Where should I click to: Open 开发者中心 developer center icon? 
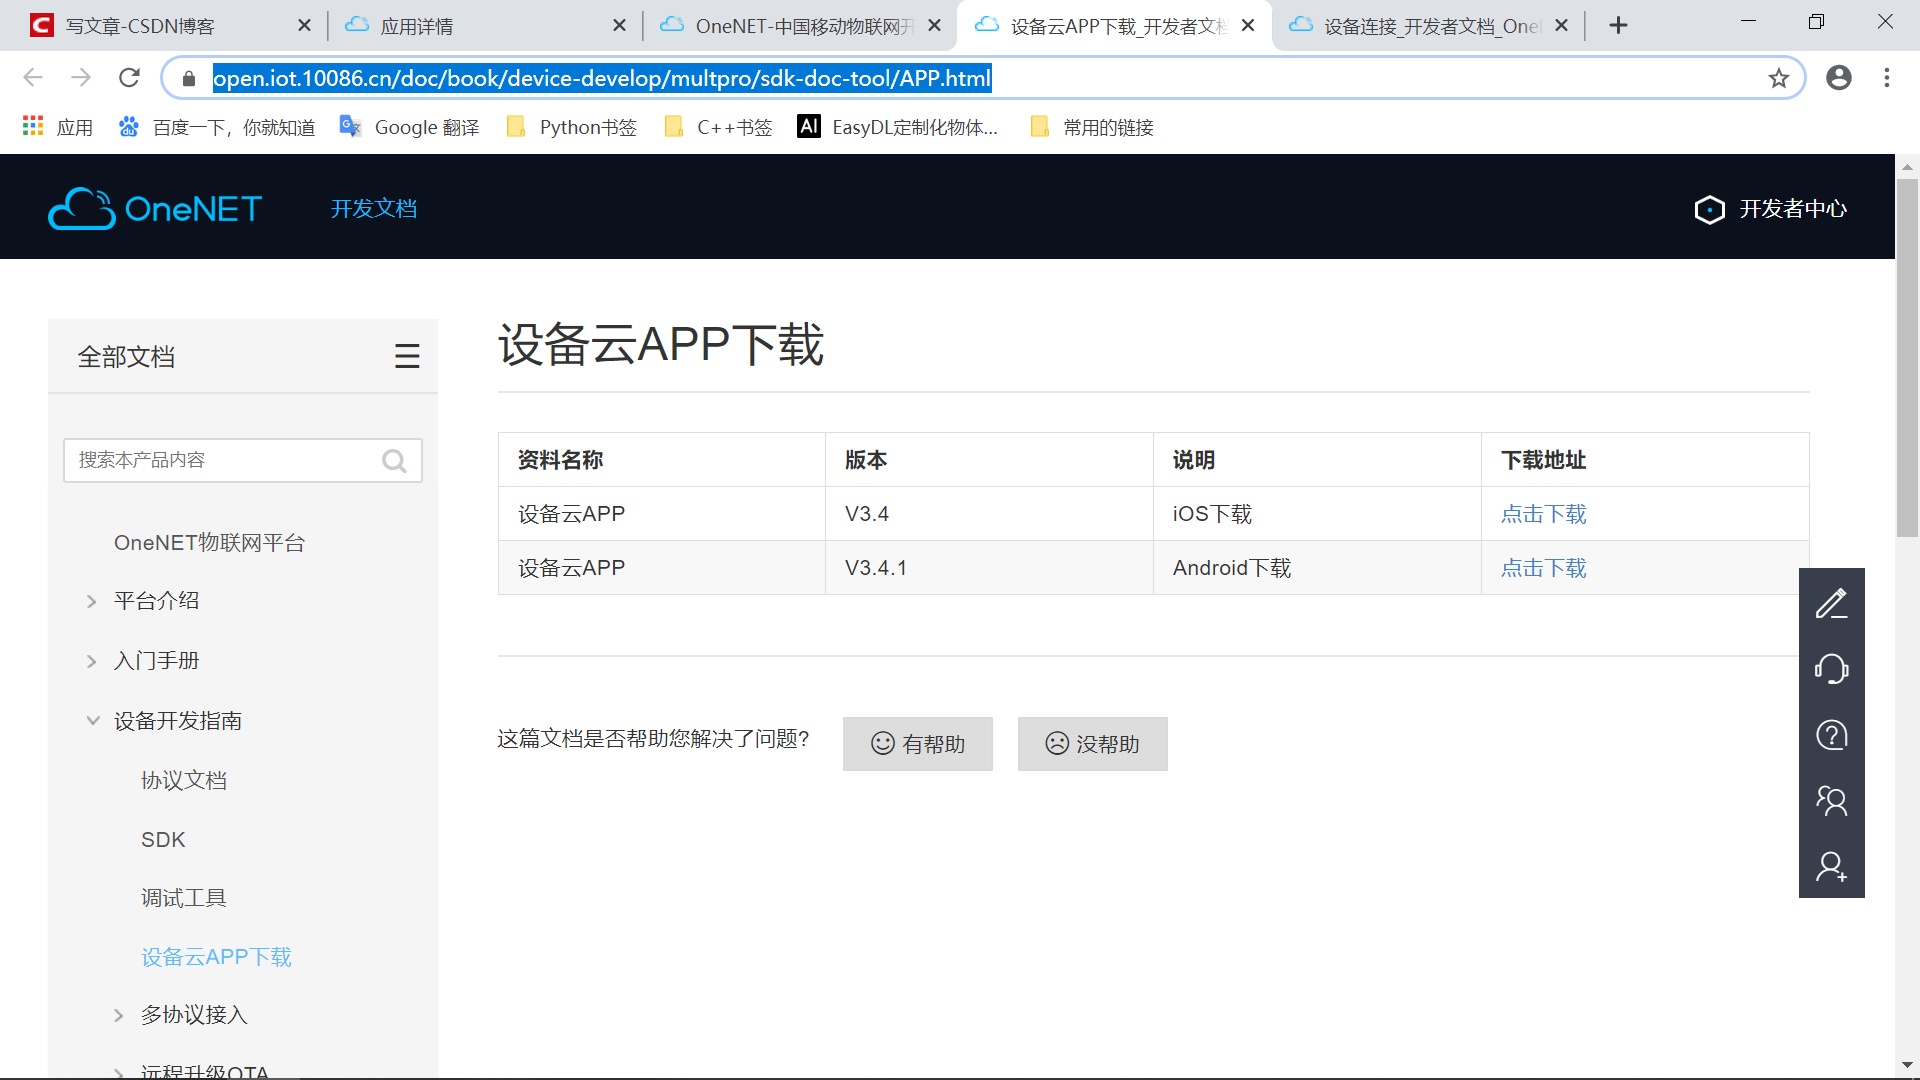1708,208
